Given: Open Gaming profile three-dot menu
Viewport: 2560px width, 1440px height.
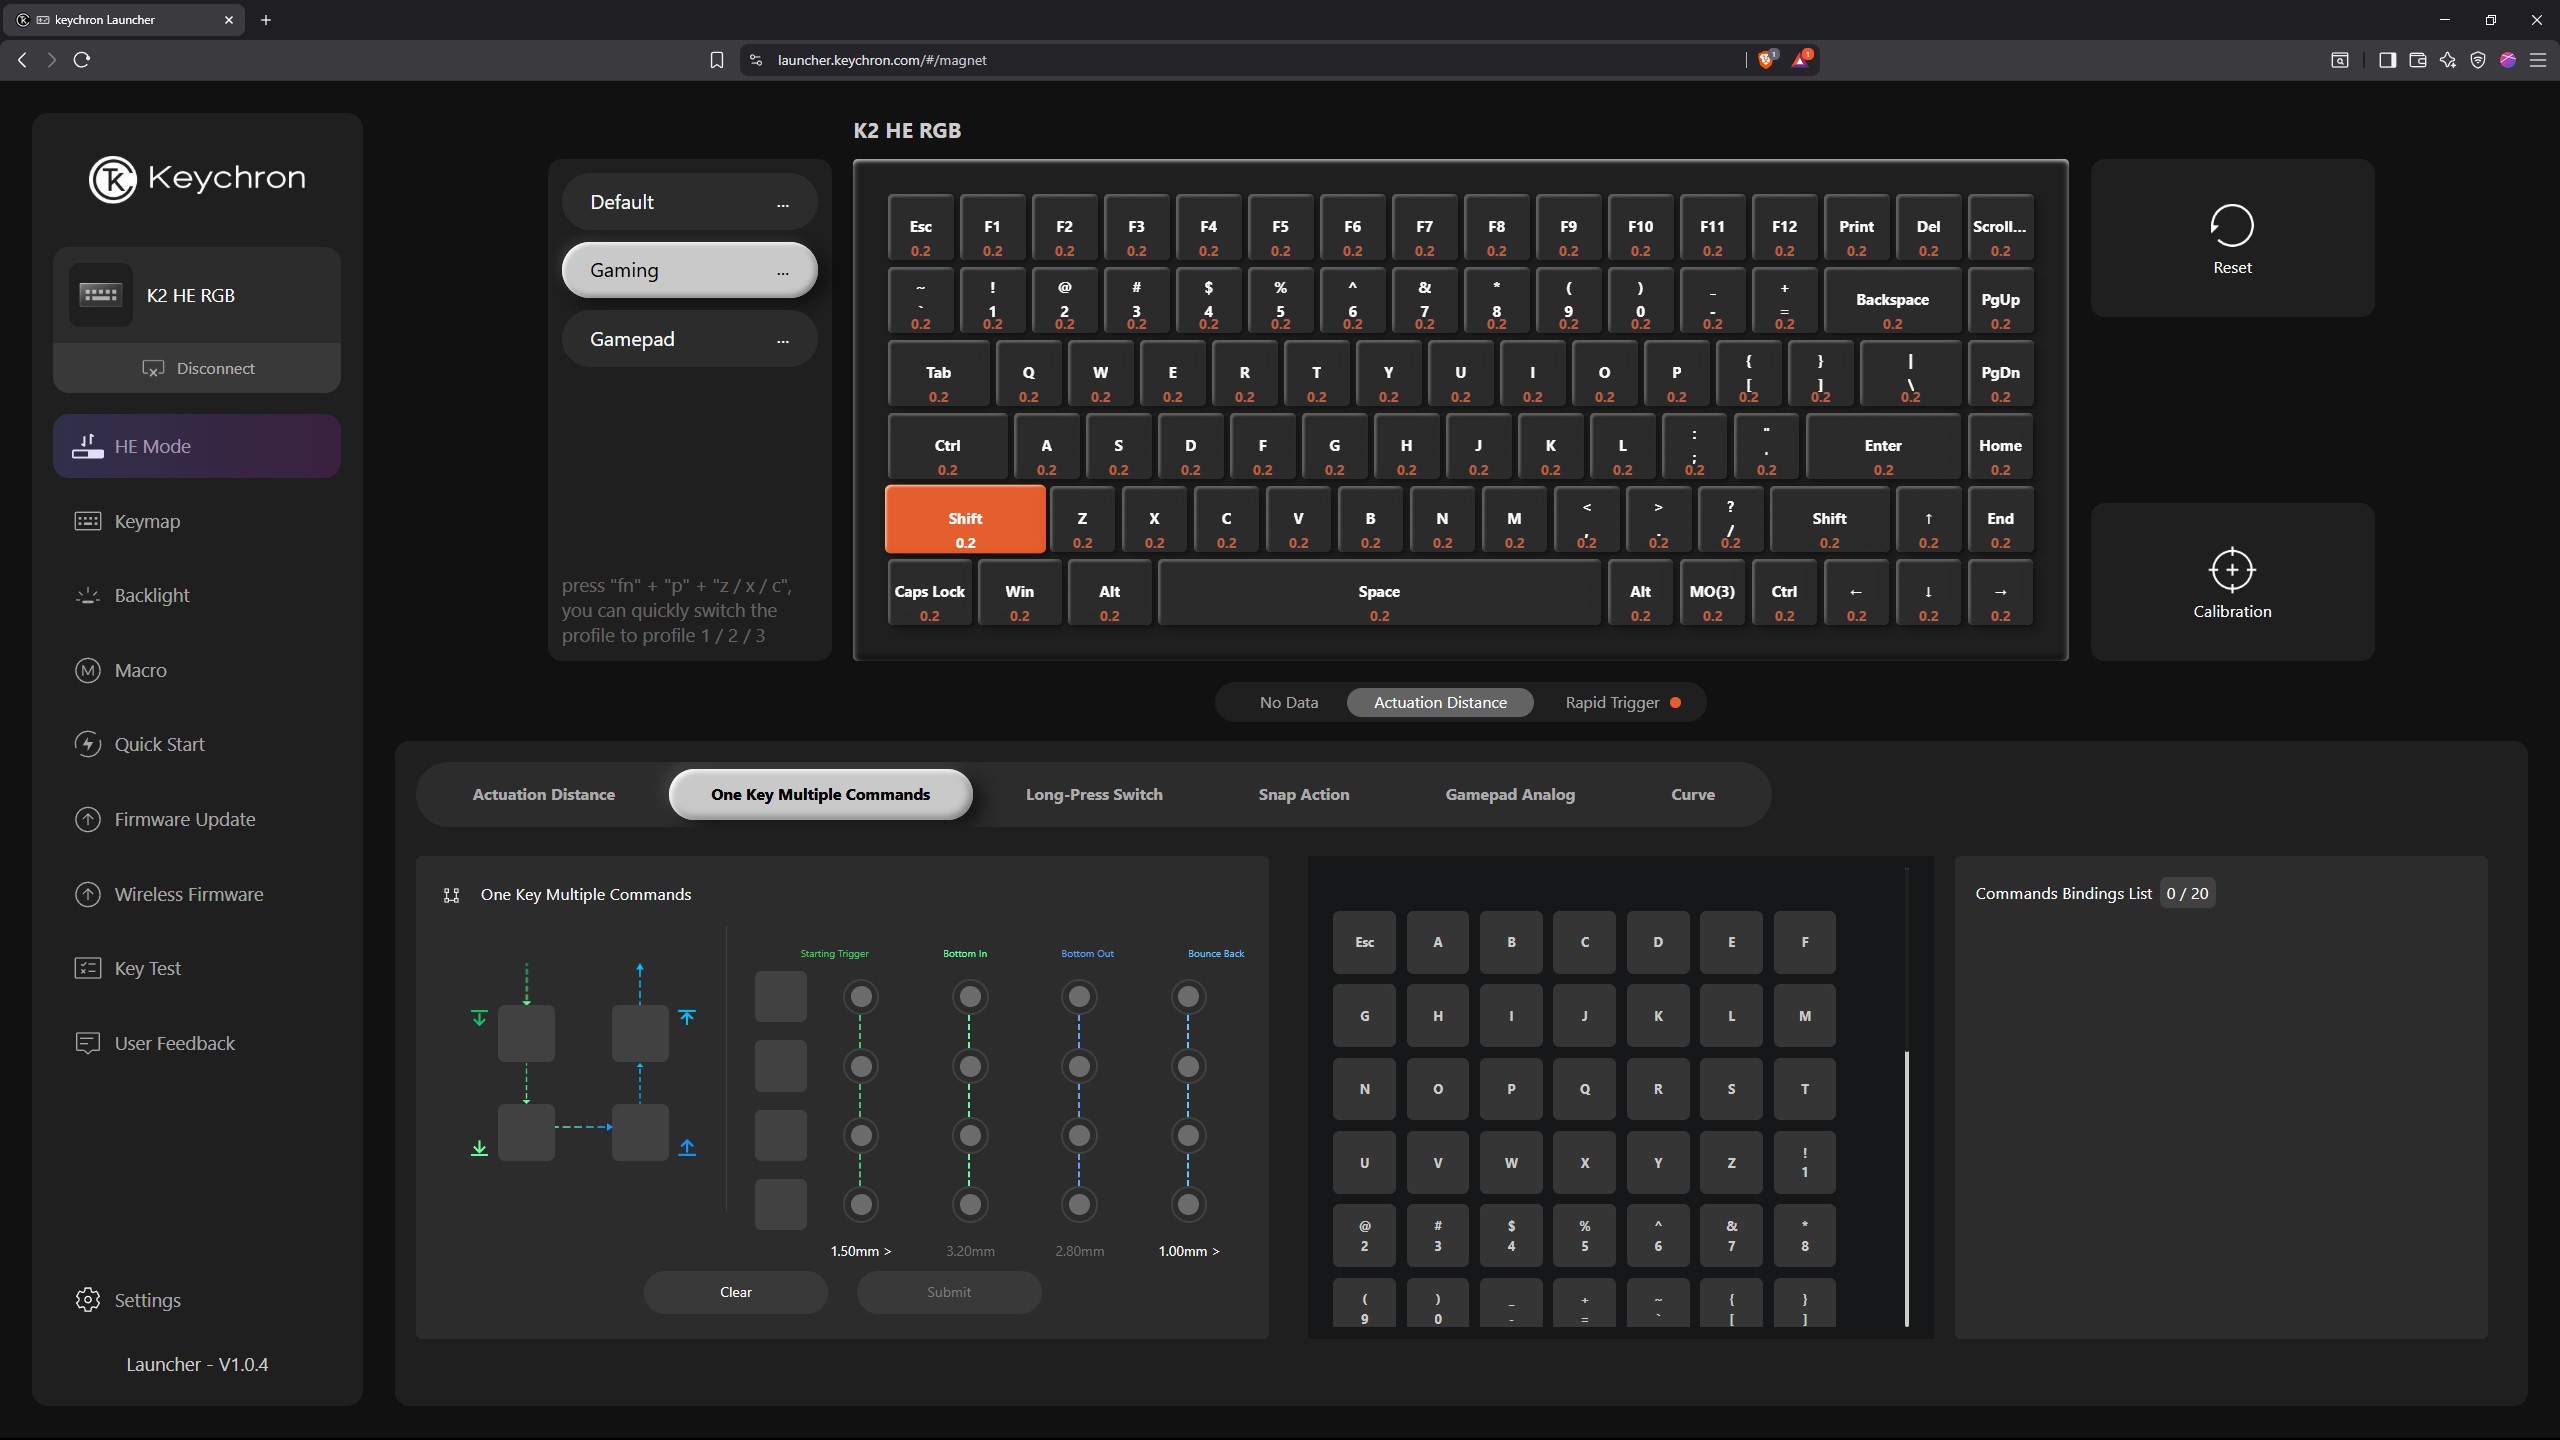Looking at the screenshot, I should click(782, 272).
